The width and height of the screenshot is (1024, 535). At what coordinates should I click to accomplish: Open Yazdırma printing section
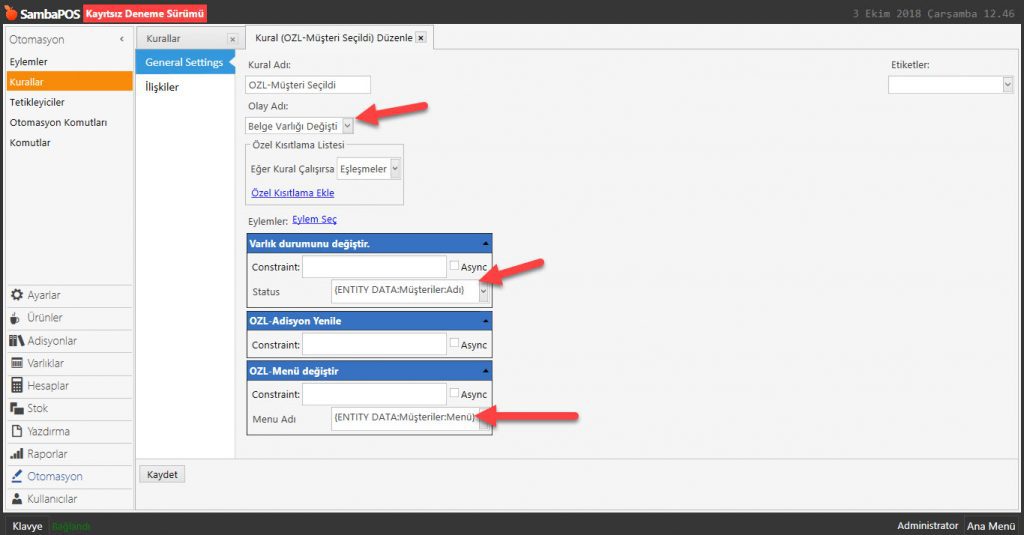[48, 431]
